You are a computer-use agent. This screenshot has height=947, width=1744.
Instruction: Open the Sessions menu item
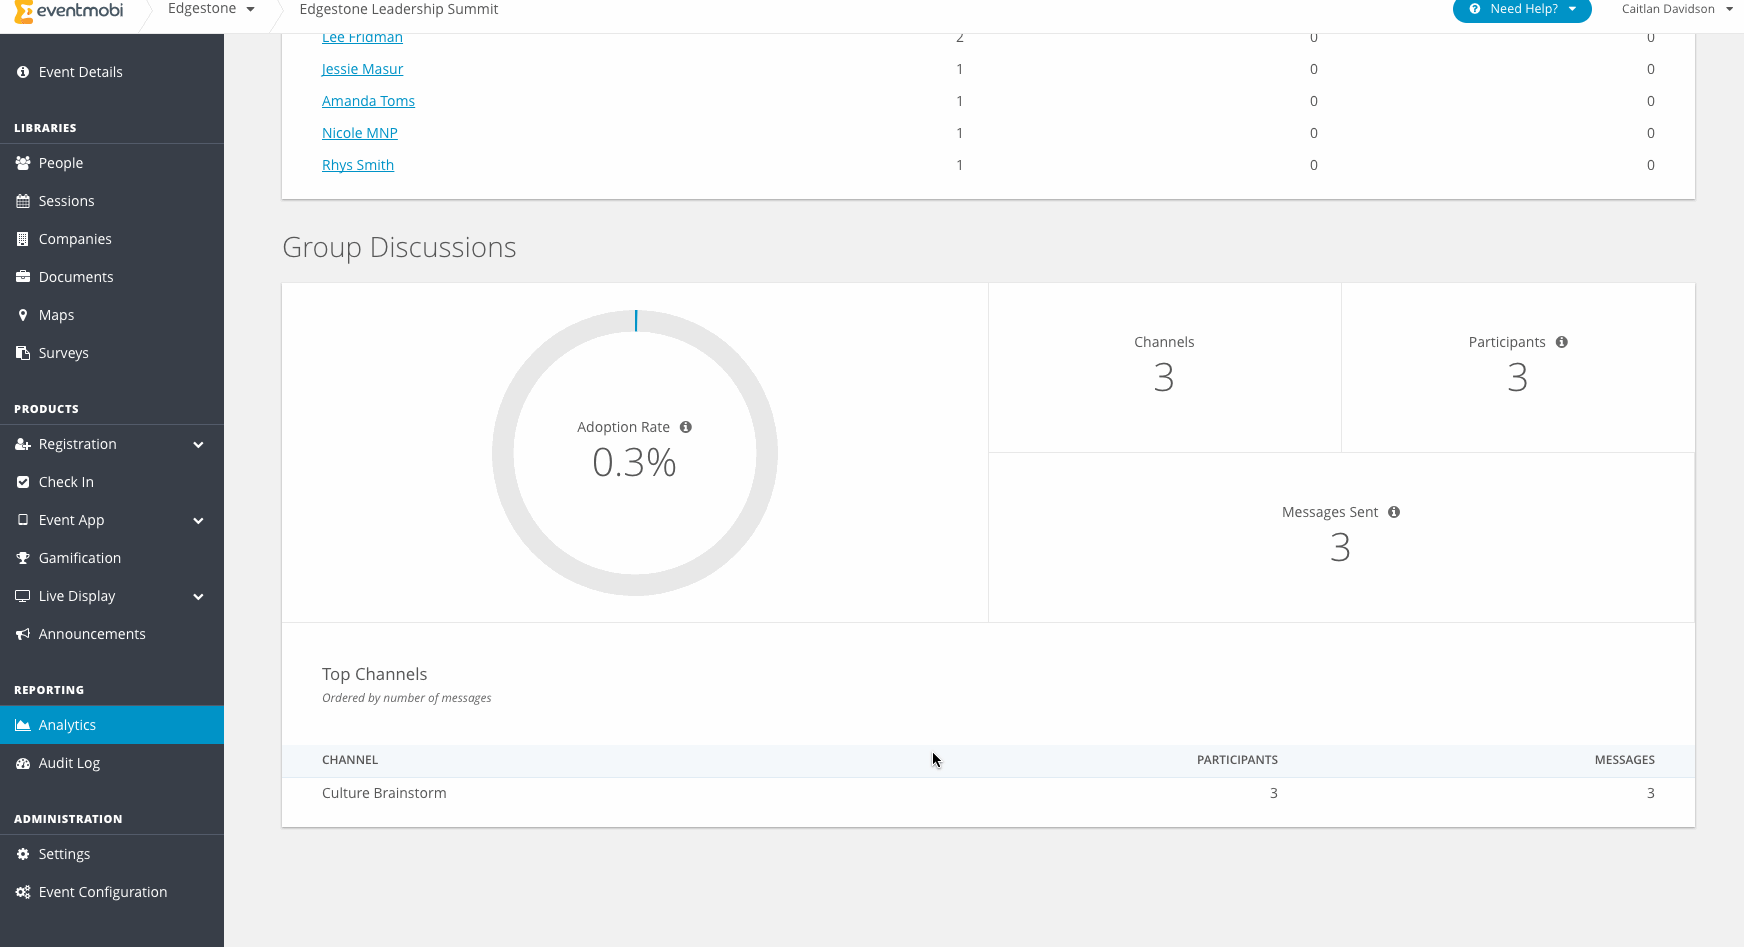(112, 201)
